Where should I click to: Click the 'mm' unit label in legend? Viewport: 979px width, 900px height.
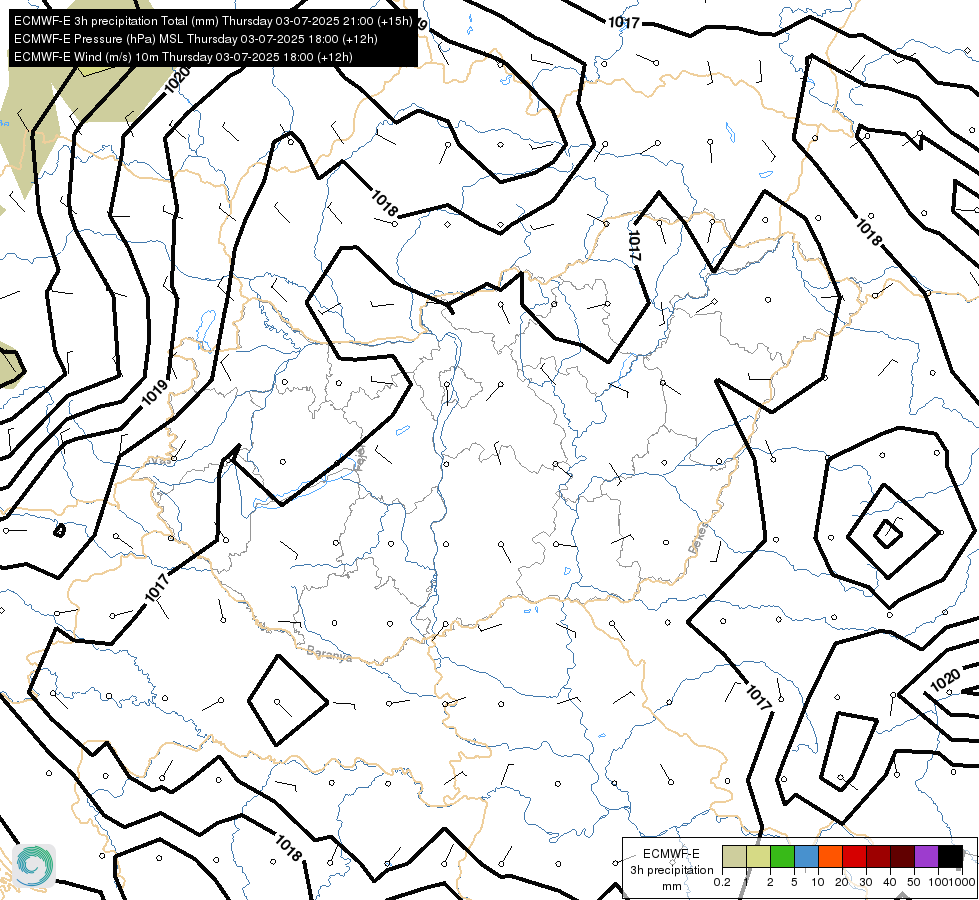tap(672, 886)
